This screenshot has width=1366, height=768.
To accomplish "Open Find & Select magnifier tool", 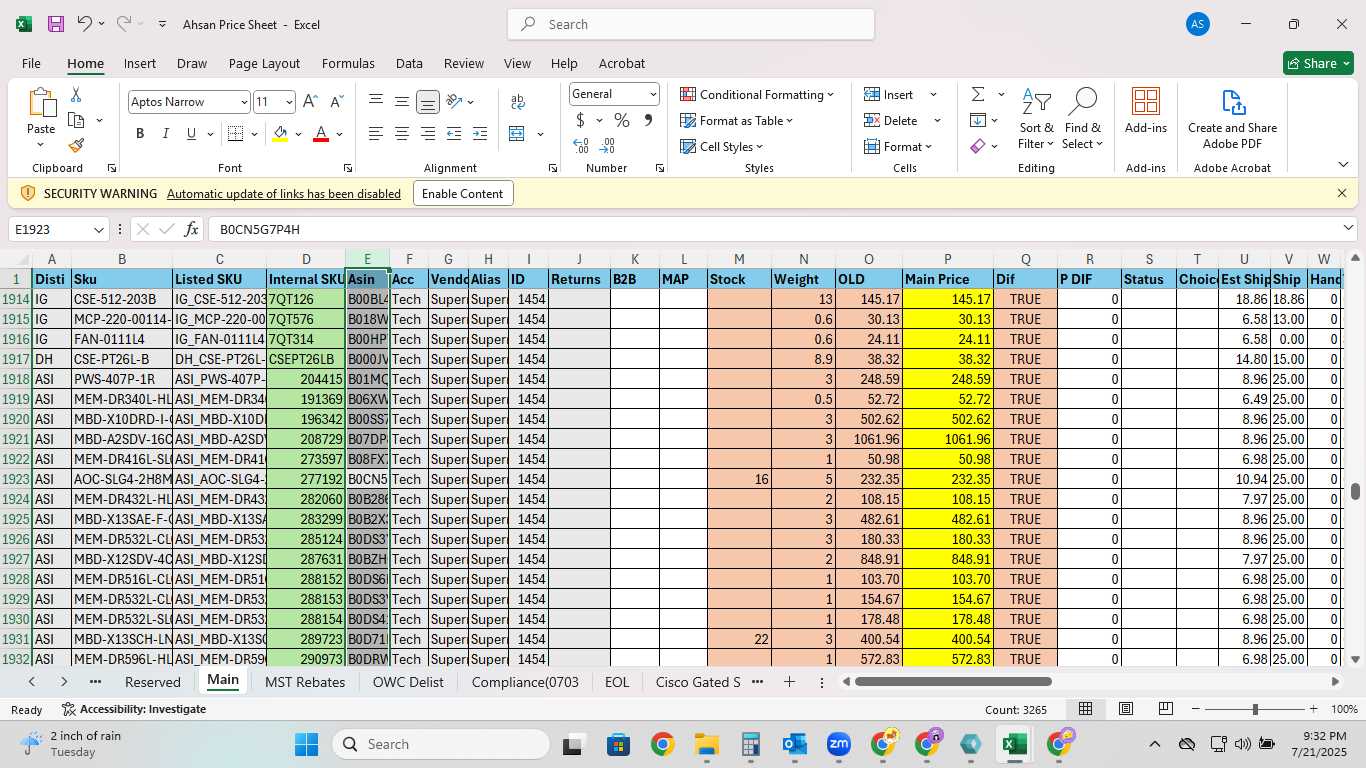I will click(x=1082, y=119).
